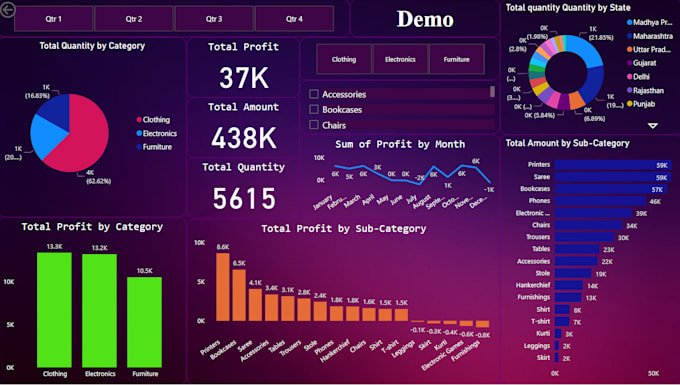The width and height of the screenshot is (680, 385).
Task: Click the green Electronics profit bar
Action: 99,311
